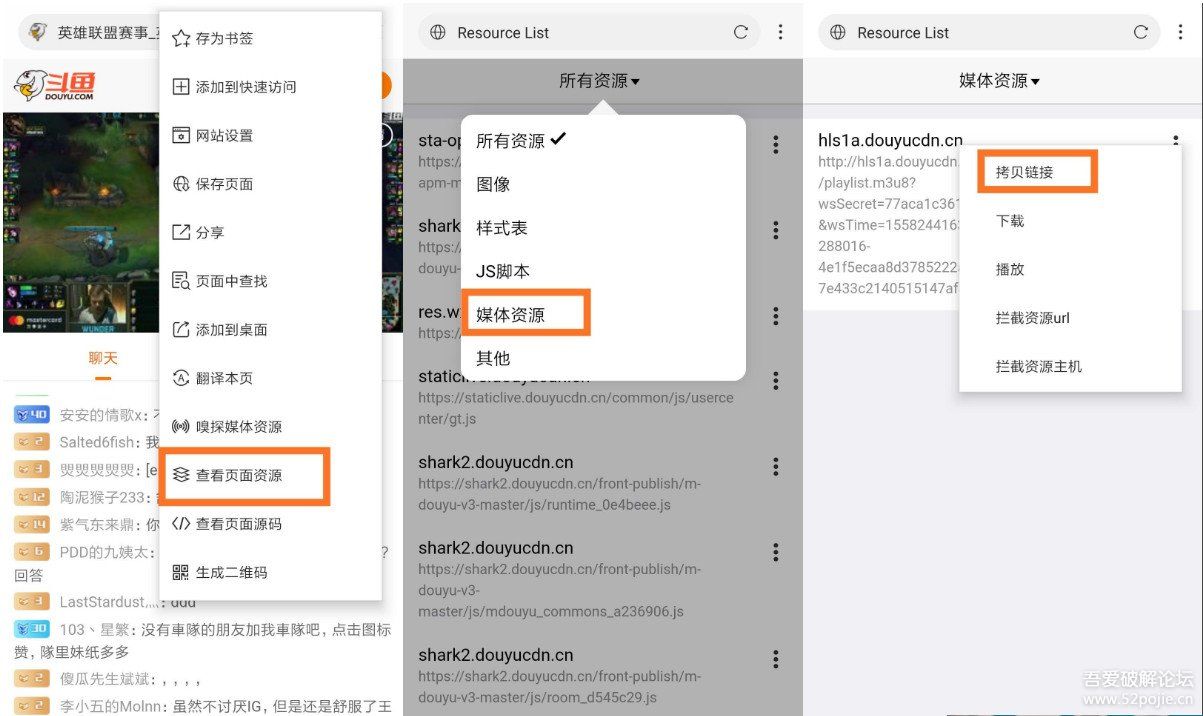Open options menu for hls1a.douyucdn.cn resource
Viewport: 1203px width, 716px height.
point(1175,140)
